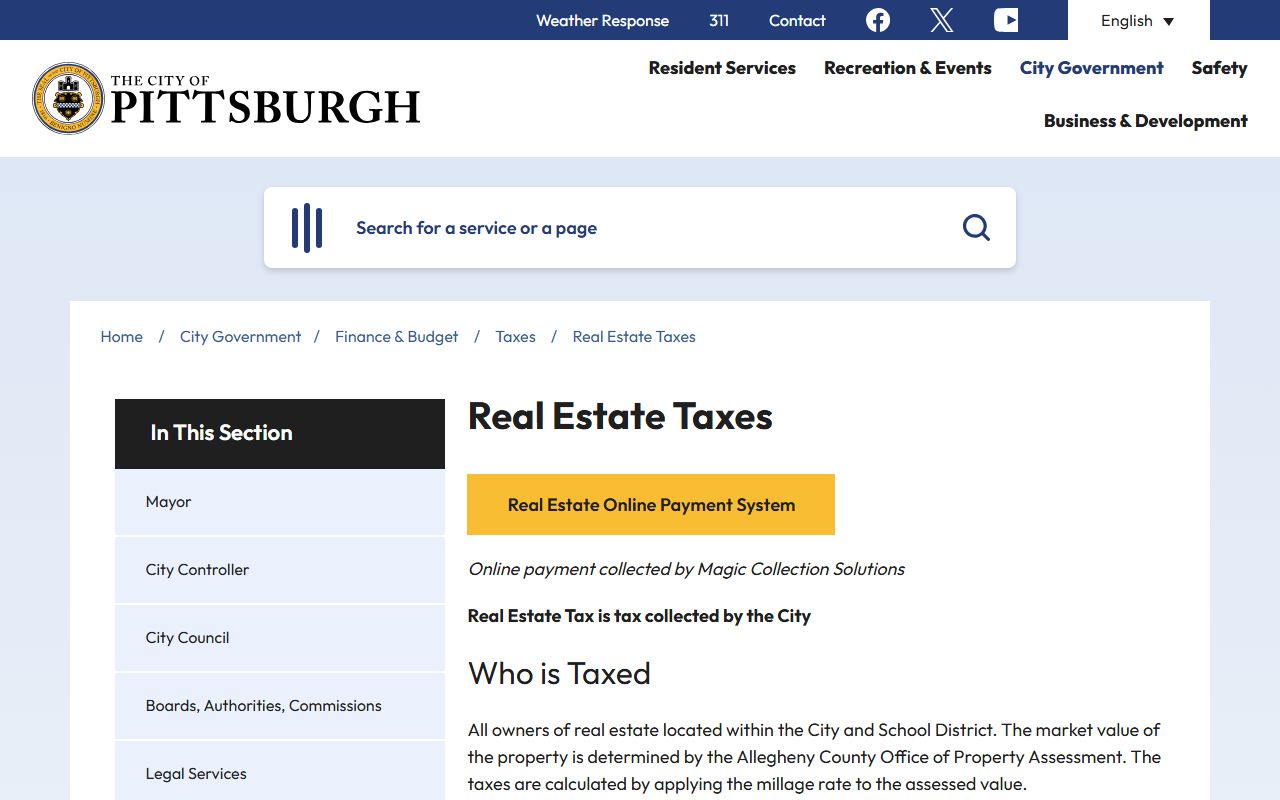Open the City's Facebook page icon

pos(878,20)
